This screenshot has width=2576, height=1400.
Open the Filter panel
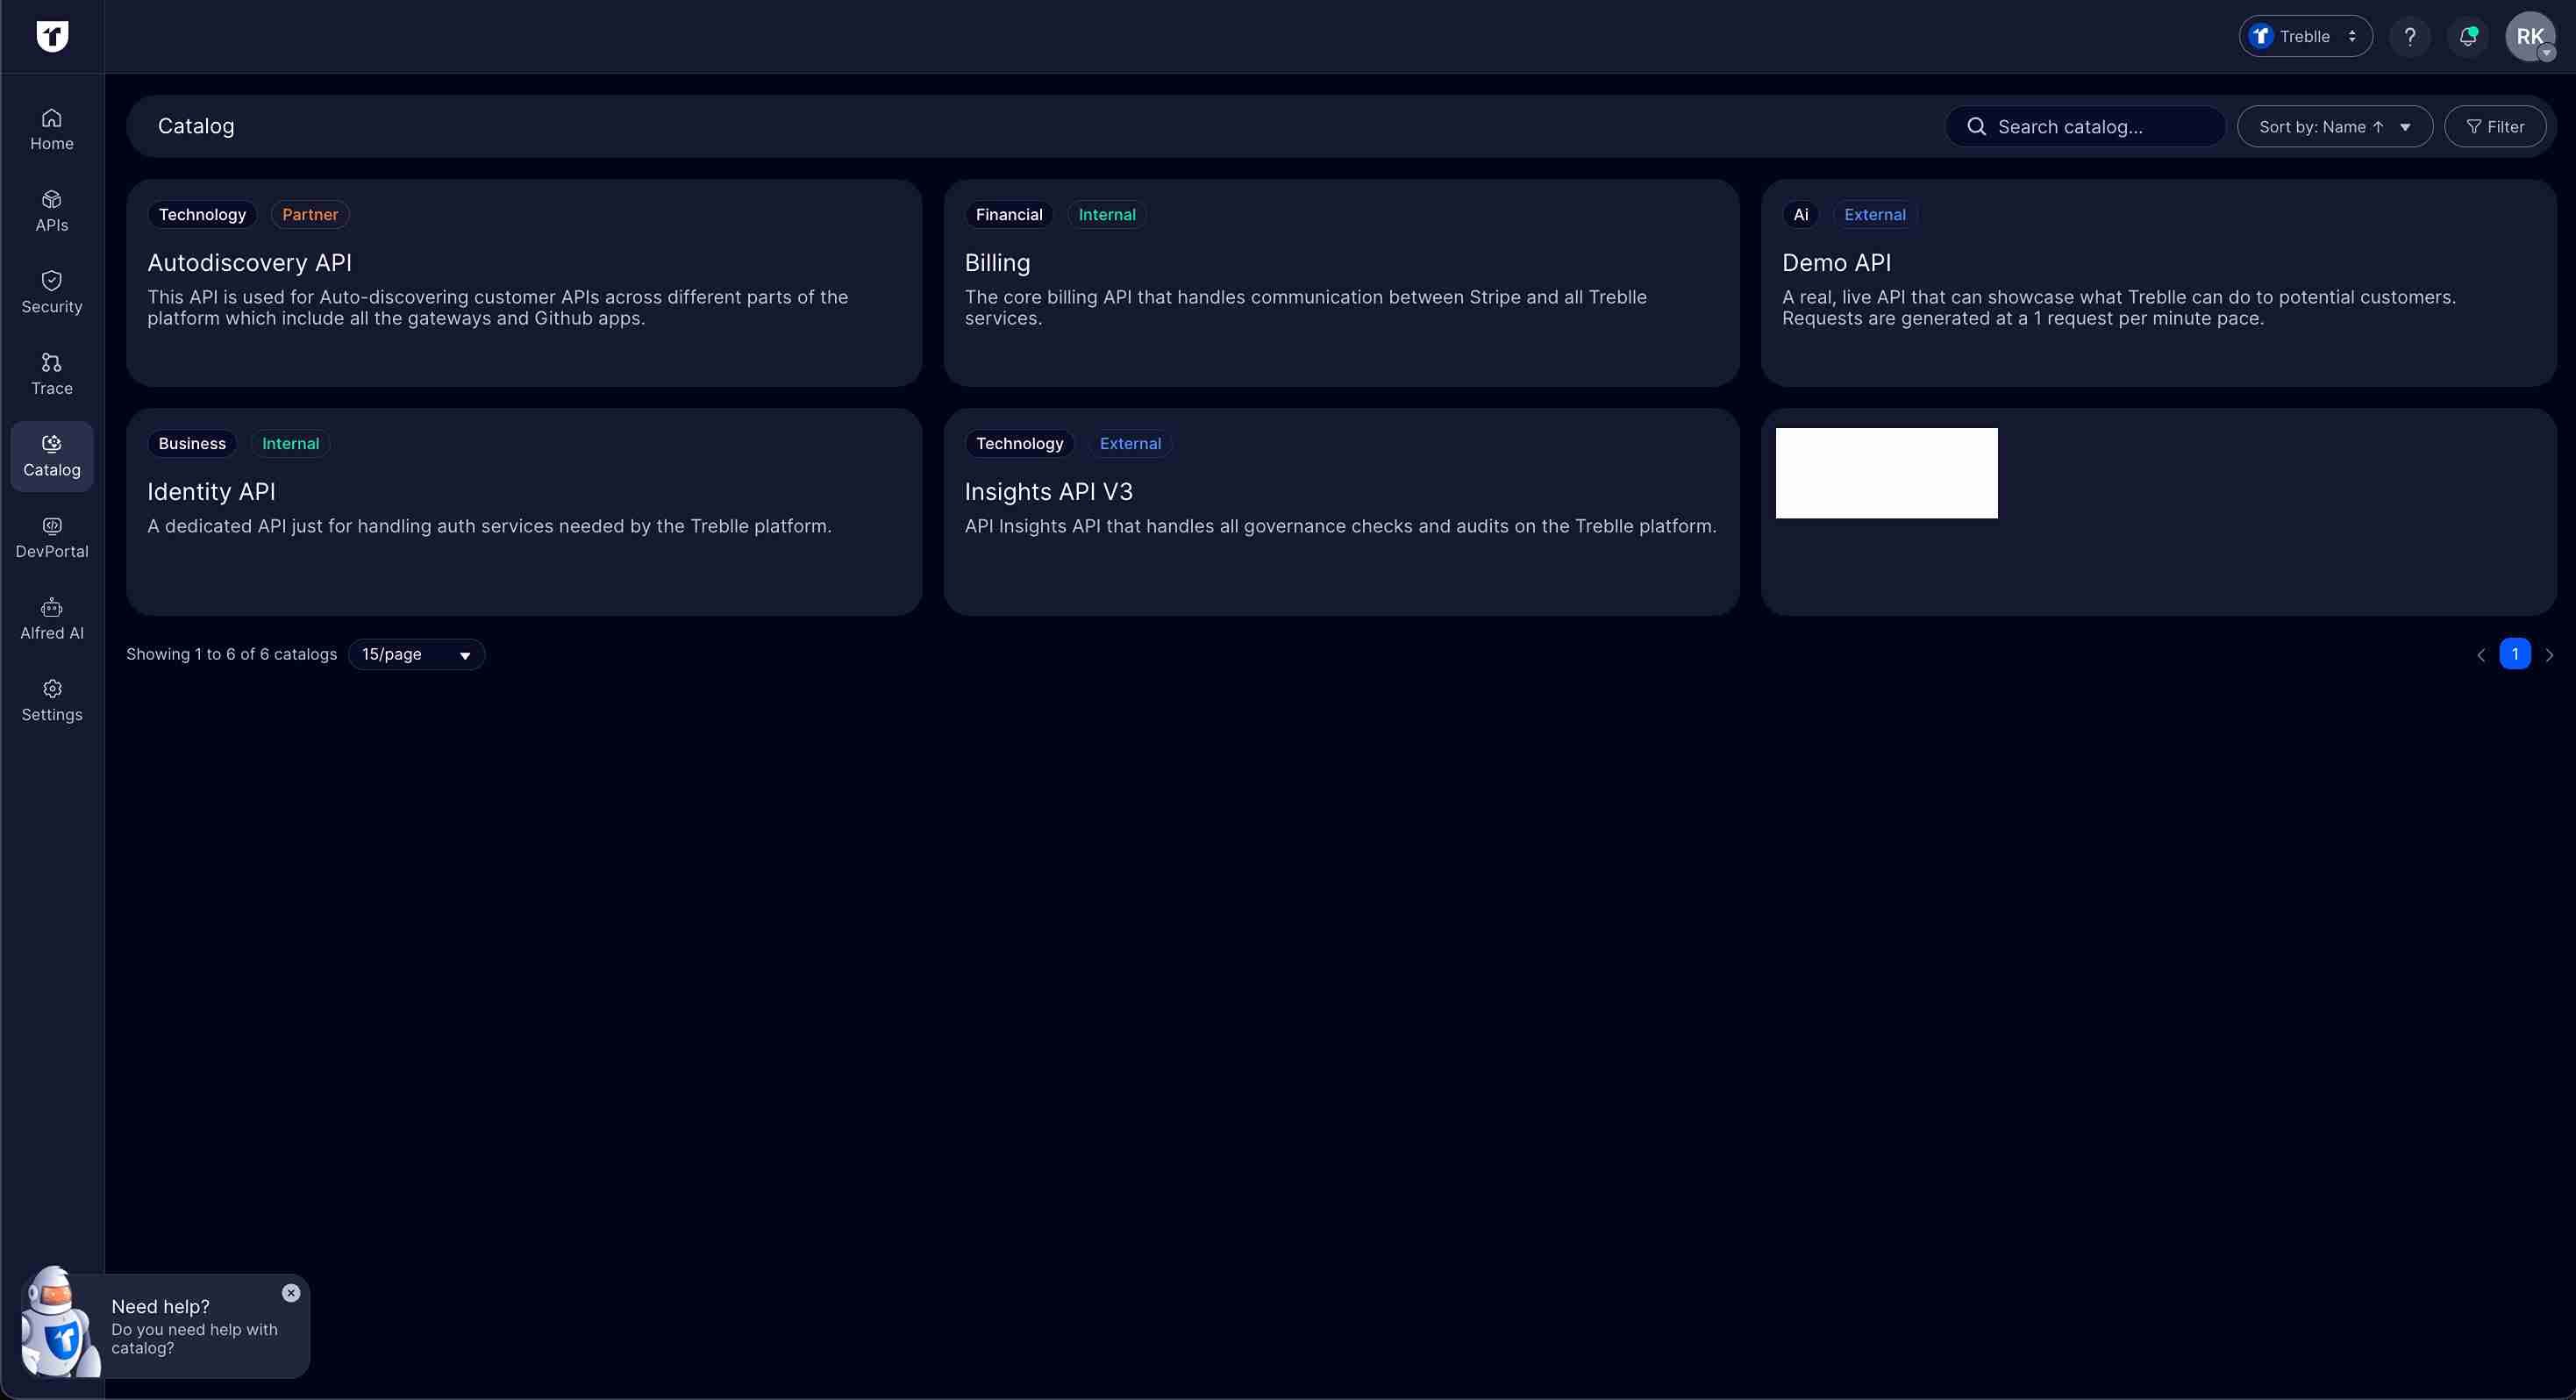click(2496, 126)
